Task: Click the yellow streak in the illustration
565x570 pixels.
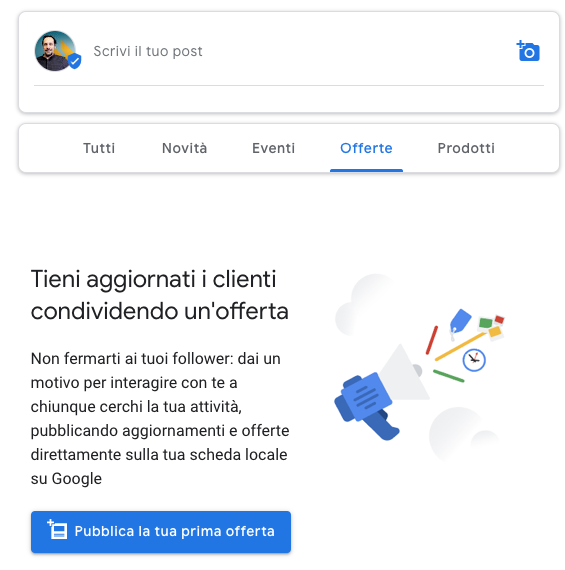Action: tap(460, 347)
